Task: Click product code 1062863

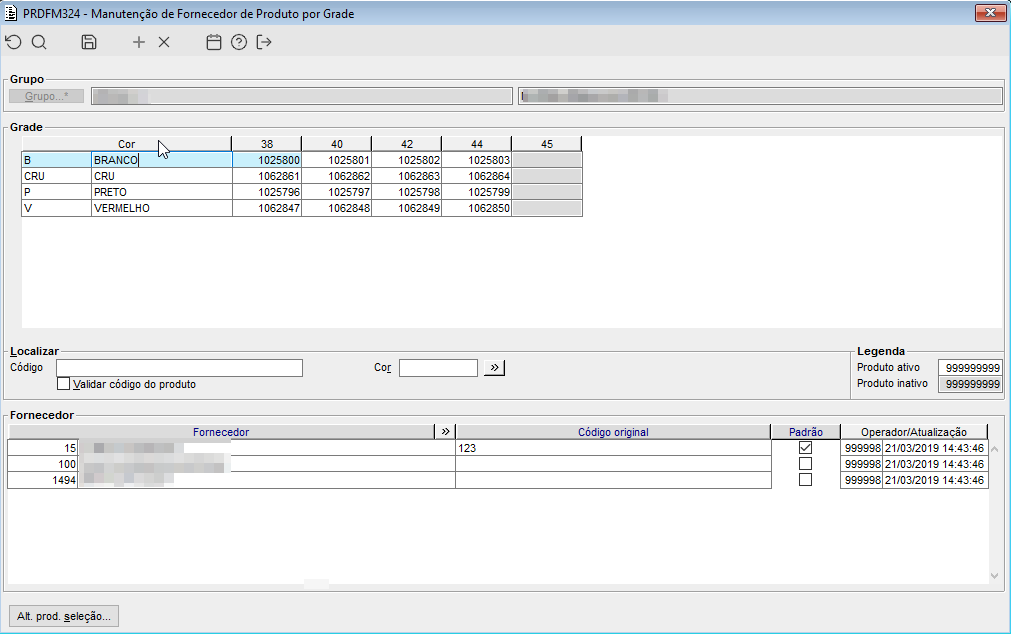Action: pyautogui.click(x=407, y=176)
